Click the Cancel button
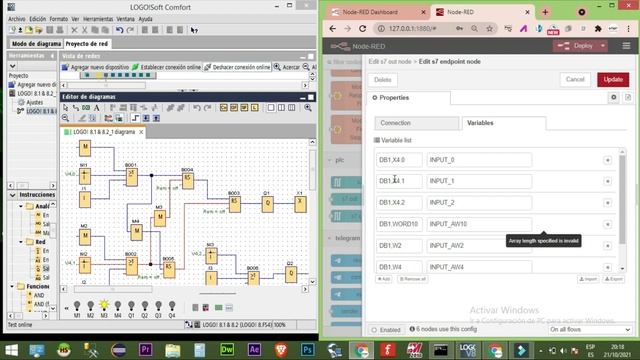Viewport: 640px width, 360px height. pyautogui.click(x=575, y=80)
